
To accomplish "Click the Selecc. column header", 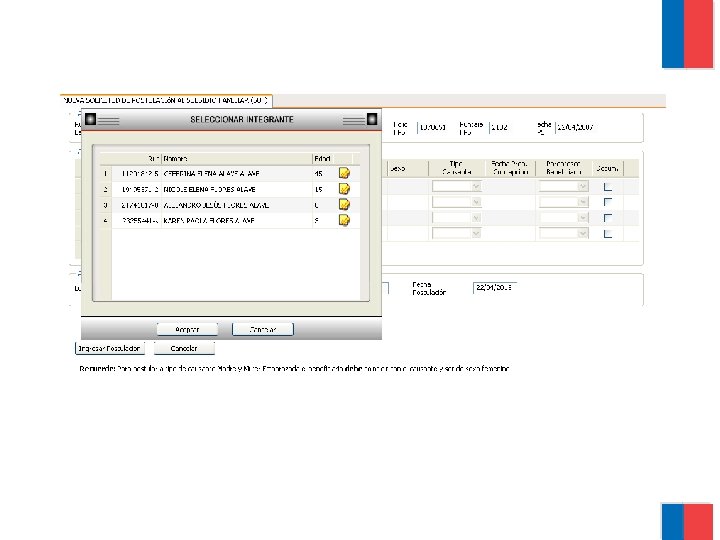I will (x=608, y=168).
